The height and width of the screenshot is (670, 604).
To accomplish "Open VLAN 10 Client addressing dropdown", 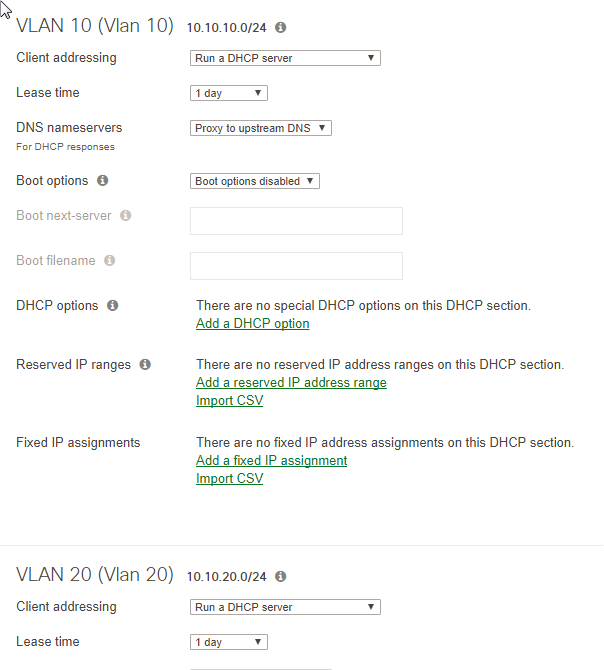I will [x=285, y=58].
